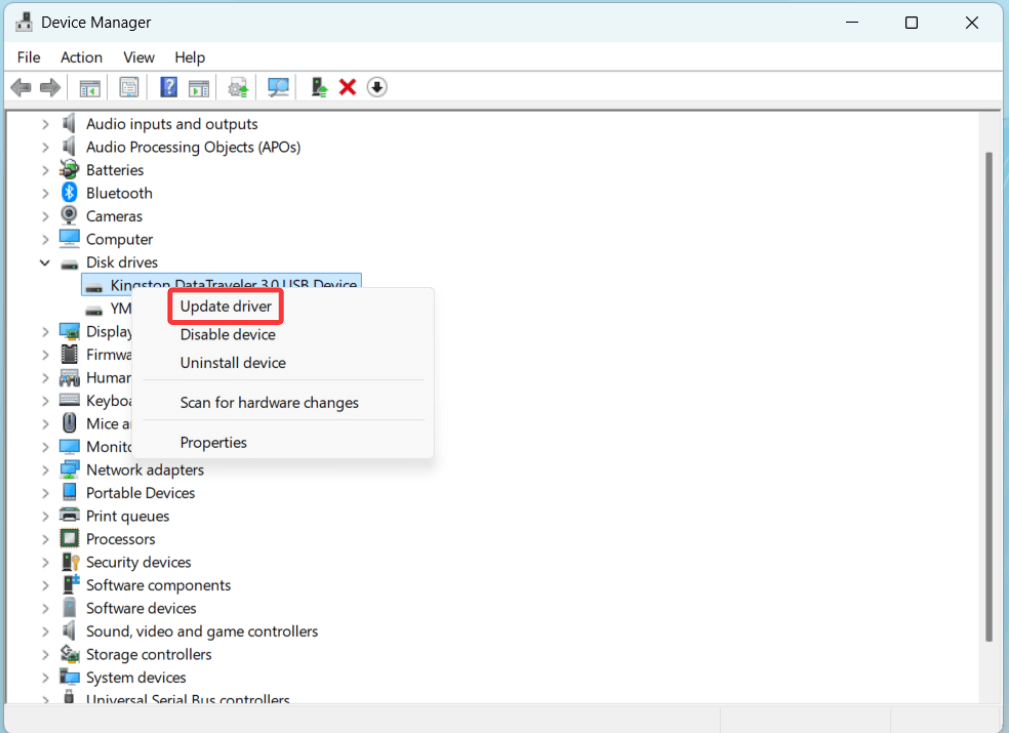Click the Forward navigation arrow icon
This screenshot has height=733, width=1009.
click(48, 87)
